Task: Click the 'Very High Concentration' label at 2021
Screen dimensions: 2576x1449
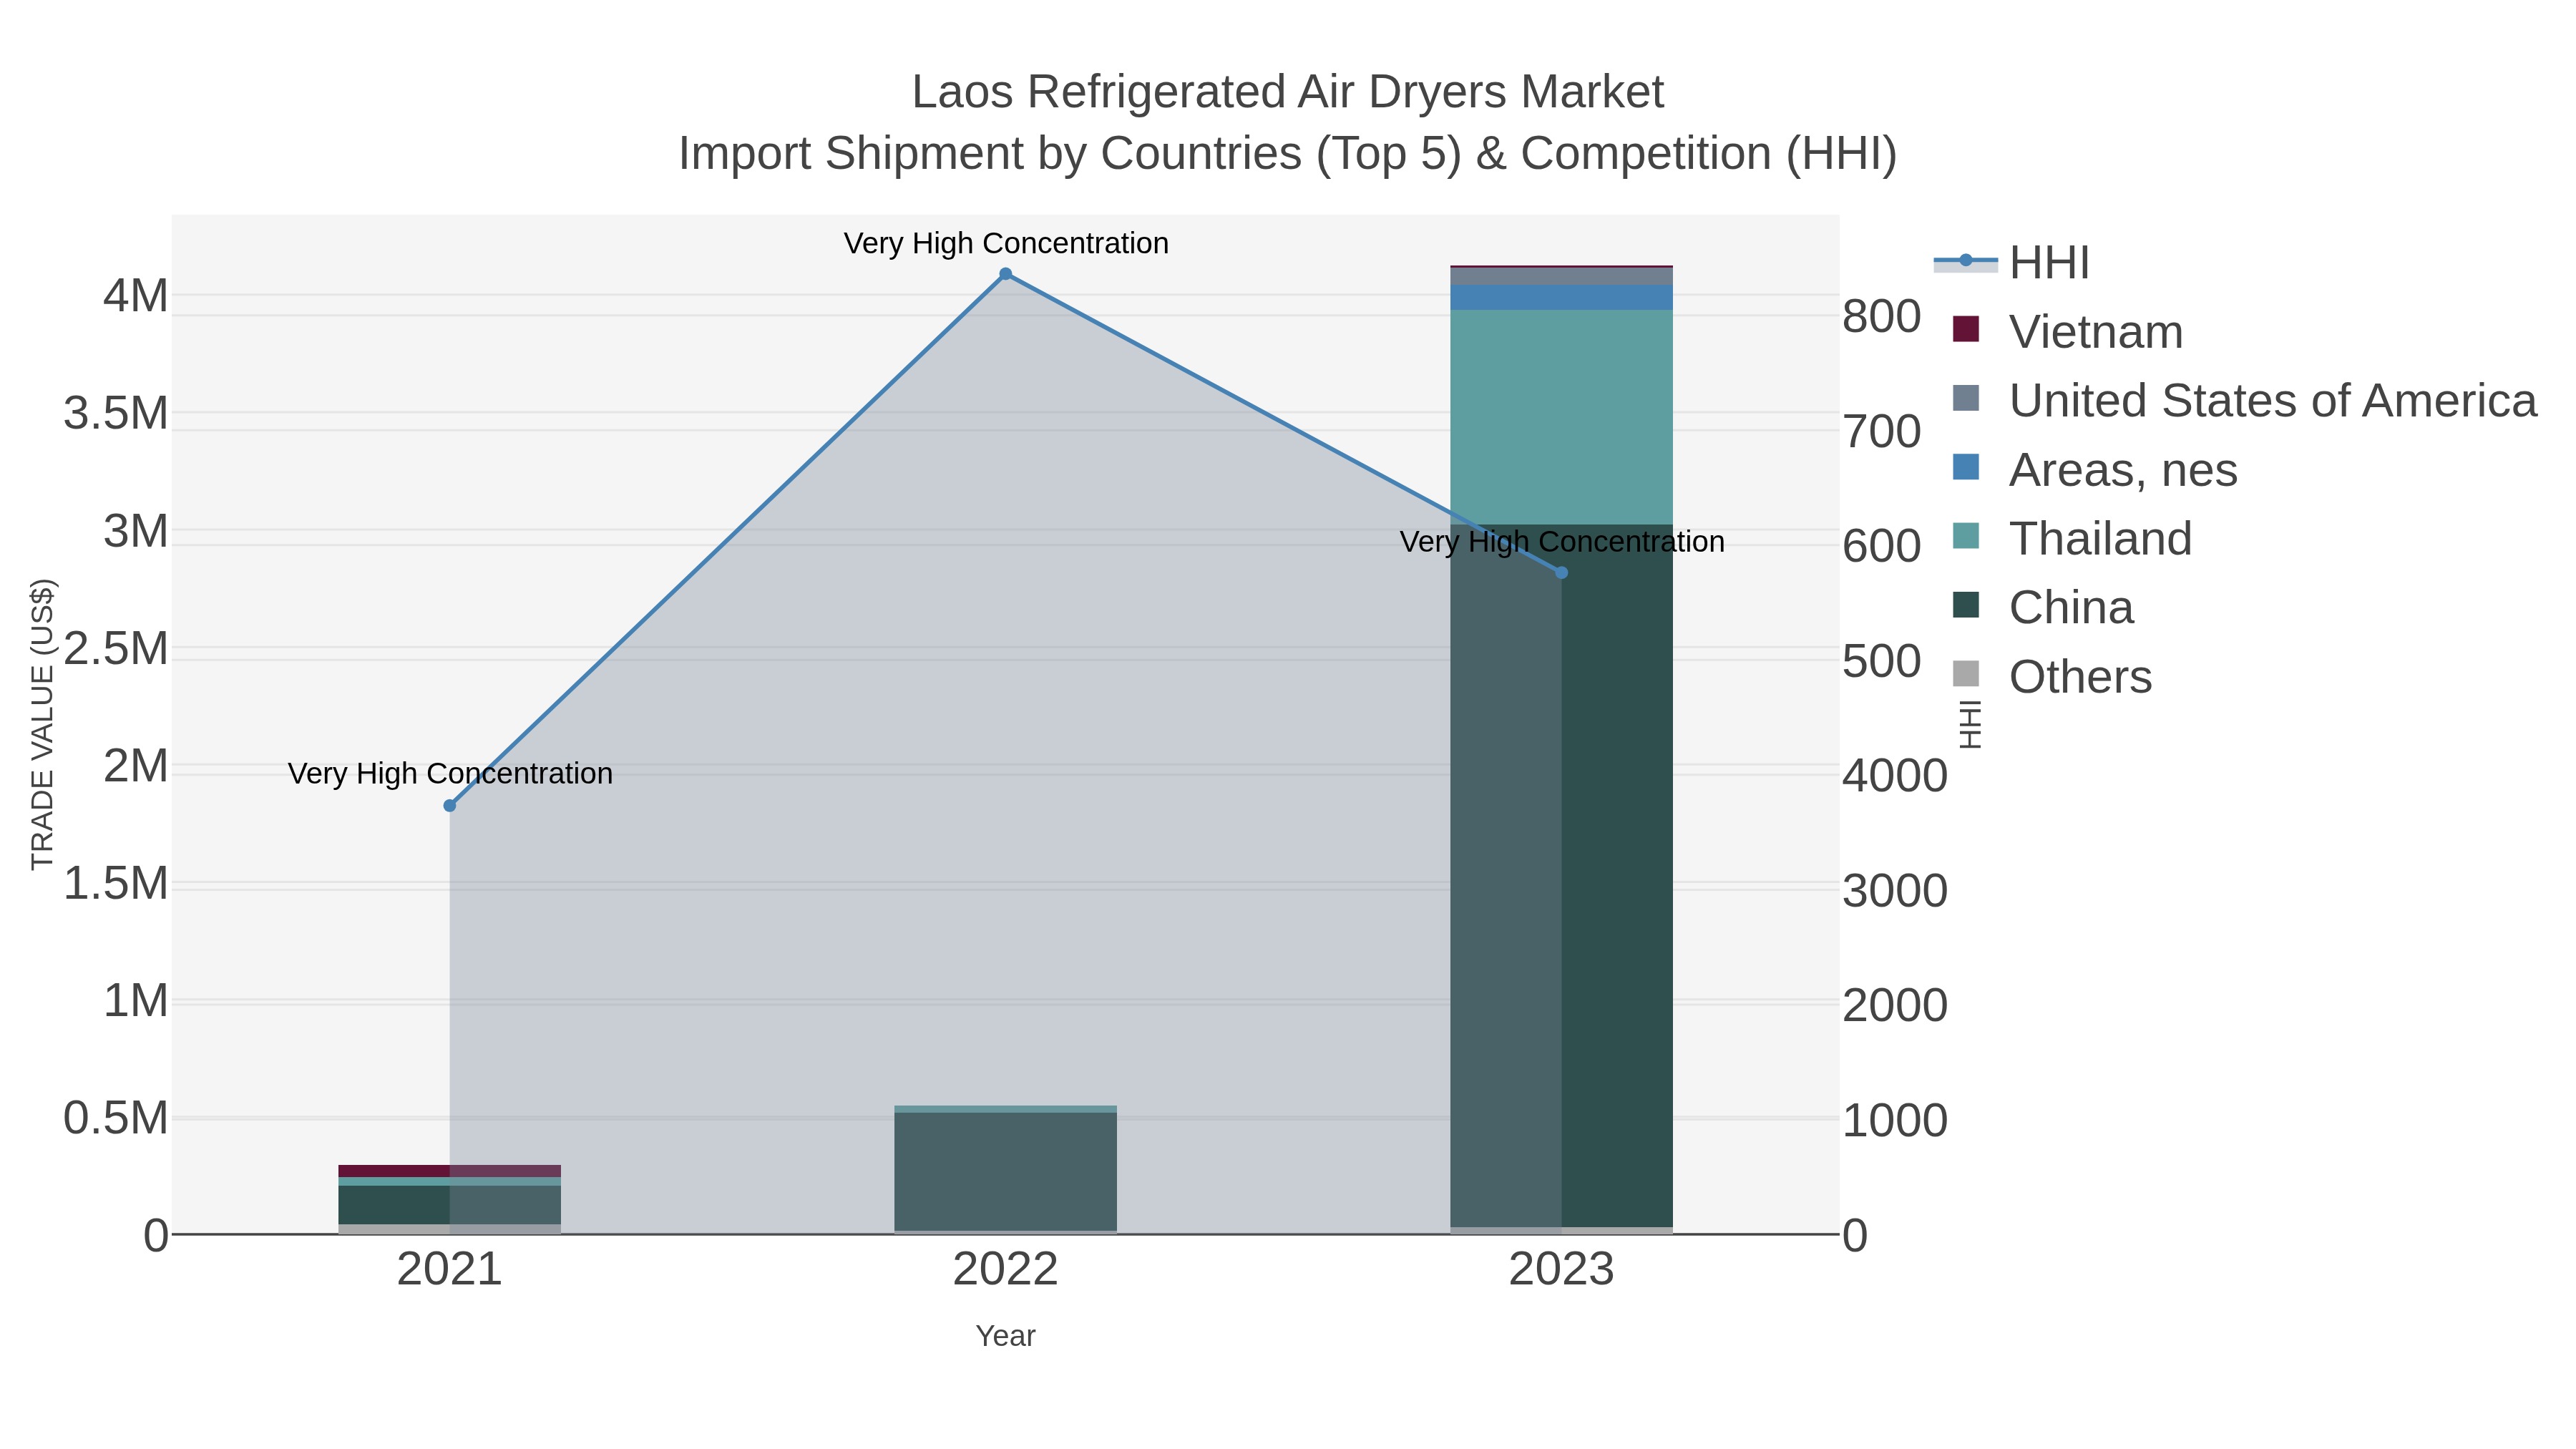Action: (450, 774)
